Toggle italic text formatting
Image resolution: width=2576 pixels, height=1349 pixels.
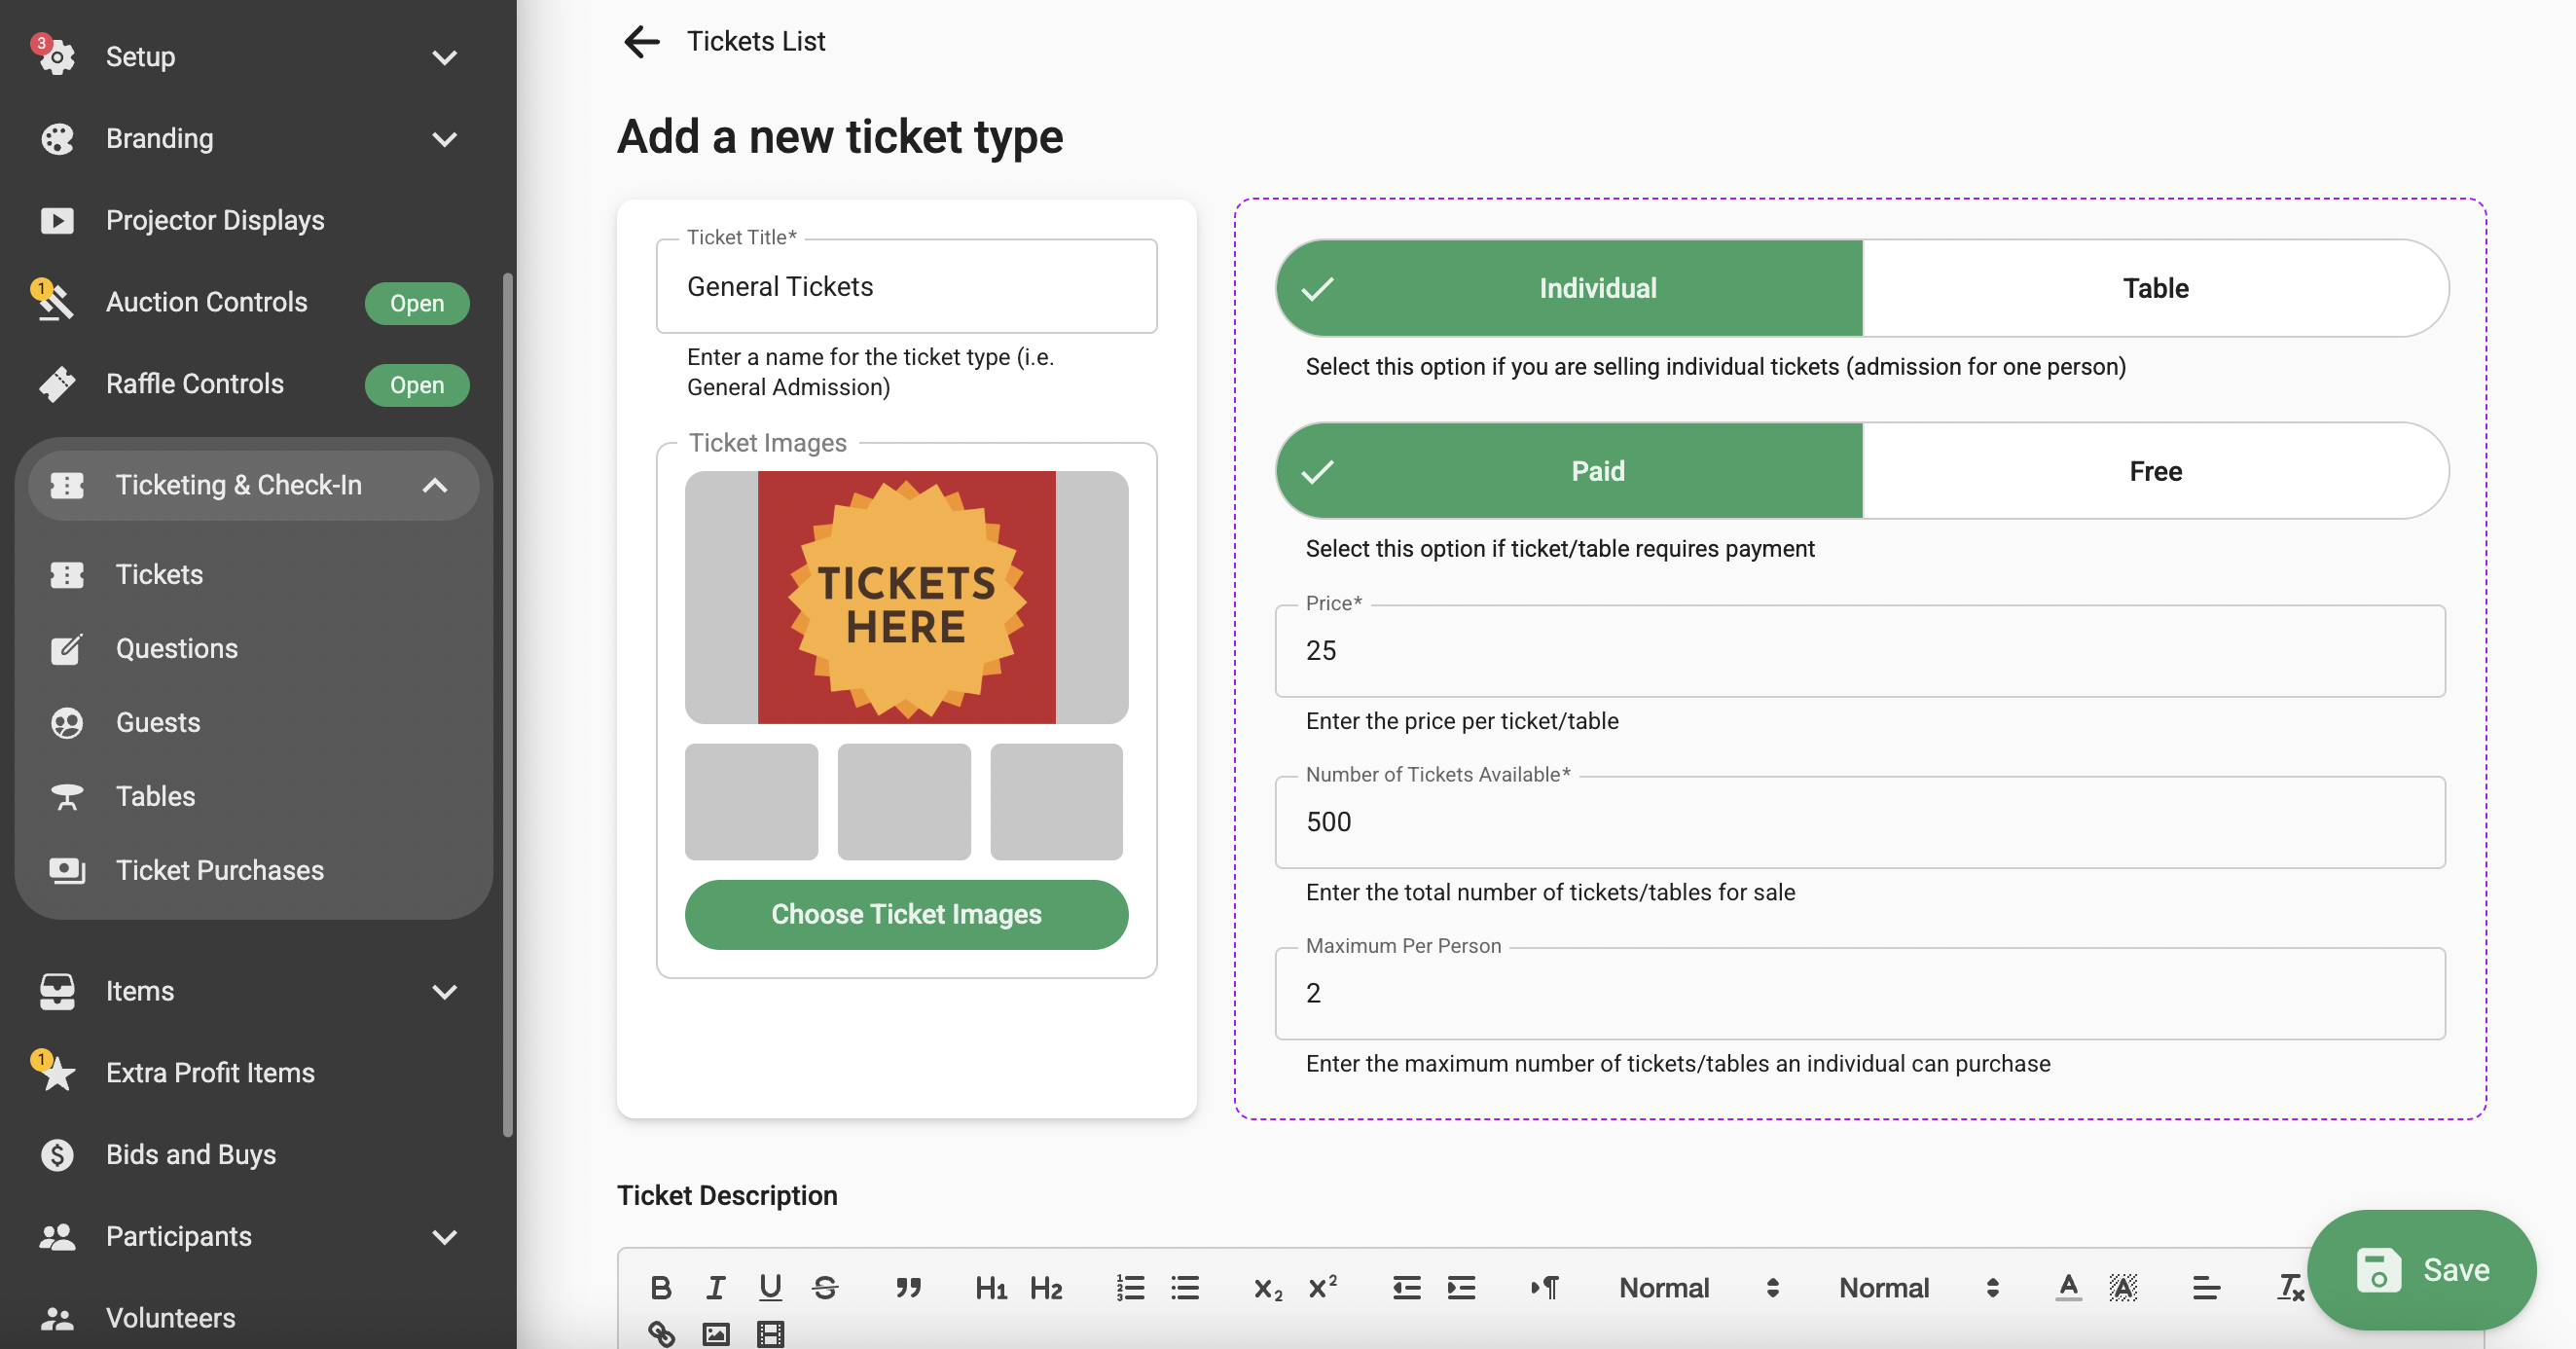tap(715, 1288)
